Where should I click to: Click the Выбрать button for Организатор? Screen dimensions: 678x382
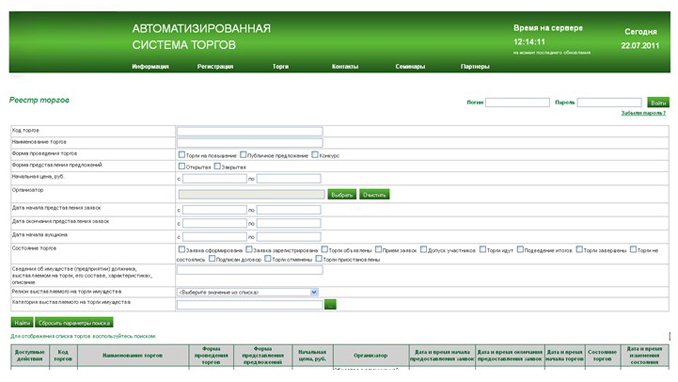(342, 195)
